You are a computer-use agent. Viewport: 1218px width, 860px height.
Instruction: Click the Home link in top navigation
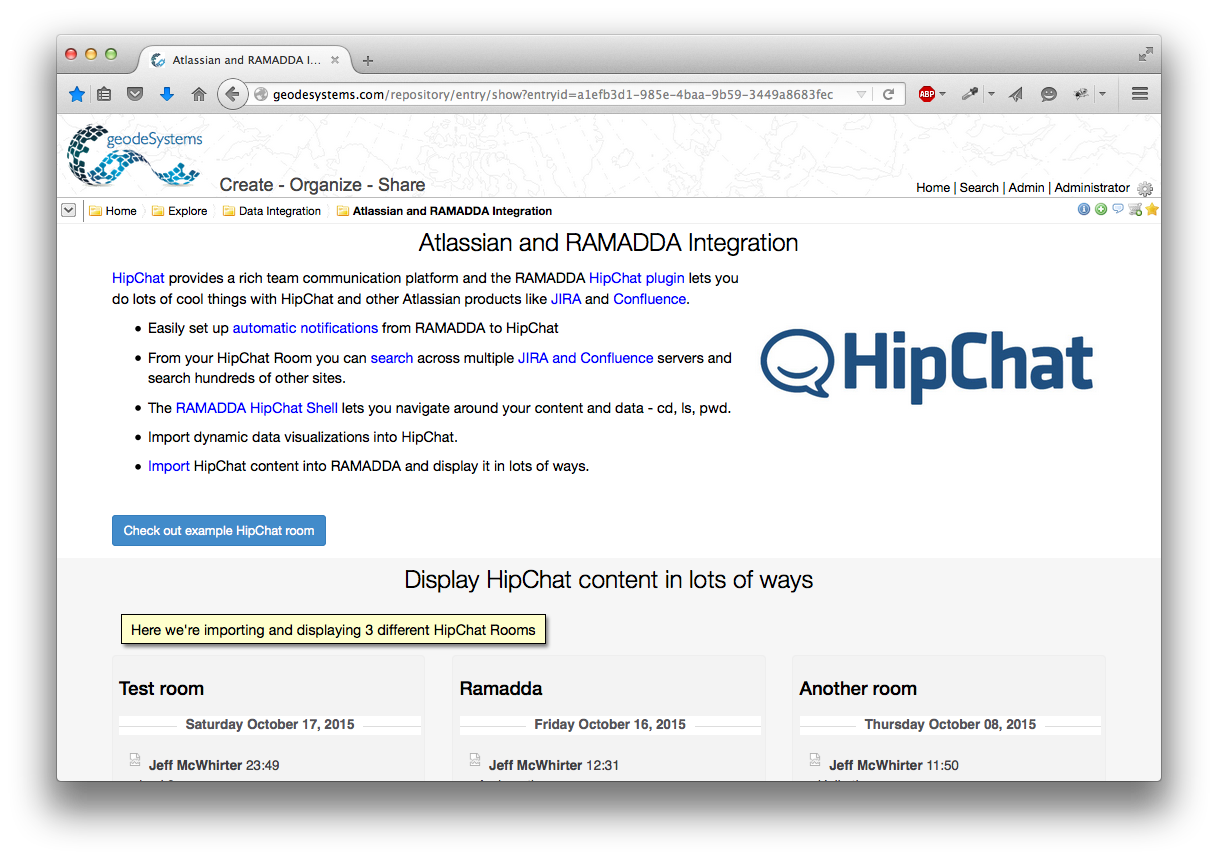pos(933,188)
